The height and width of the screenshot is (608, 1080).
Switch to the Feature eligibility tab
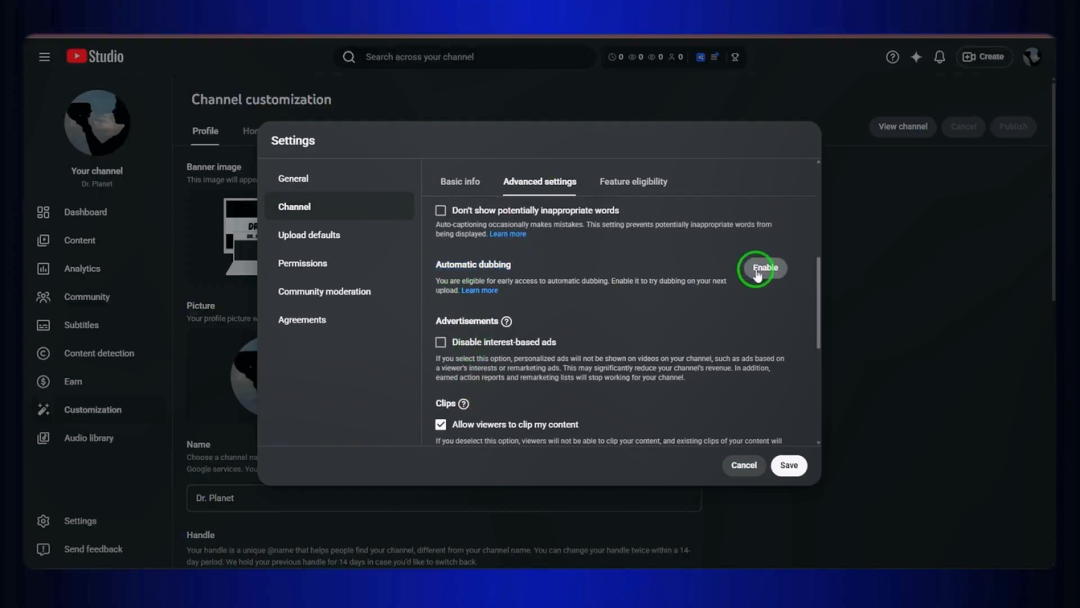click(633, 182)
